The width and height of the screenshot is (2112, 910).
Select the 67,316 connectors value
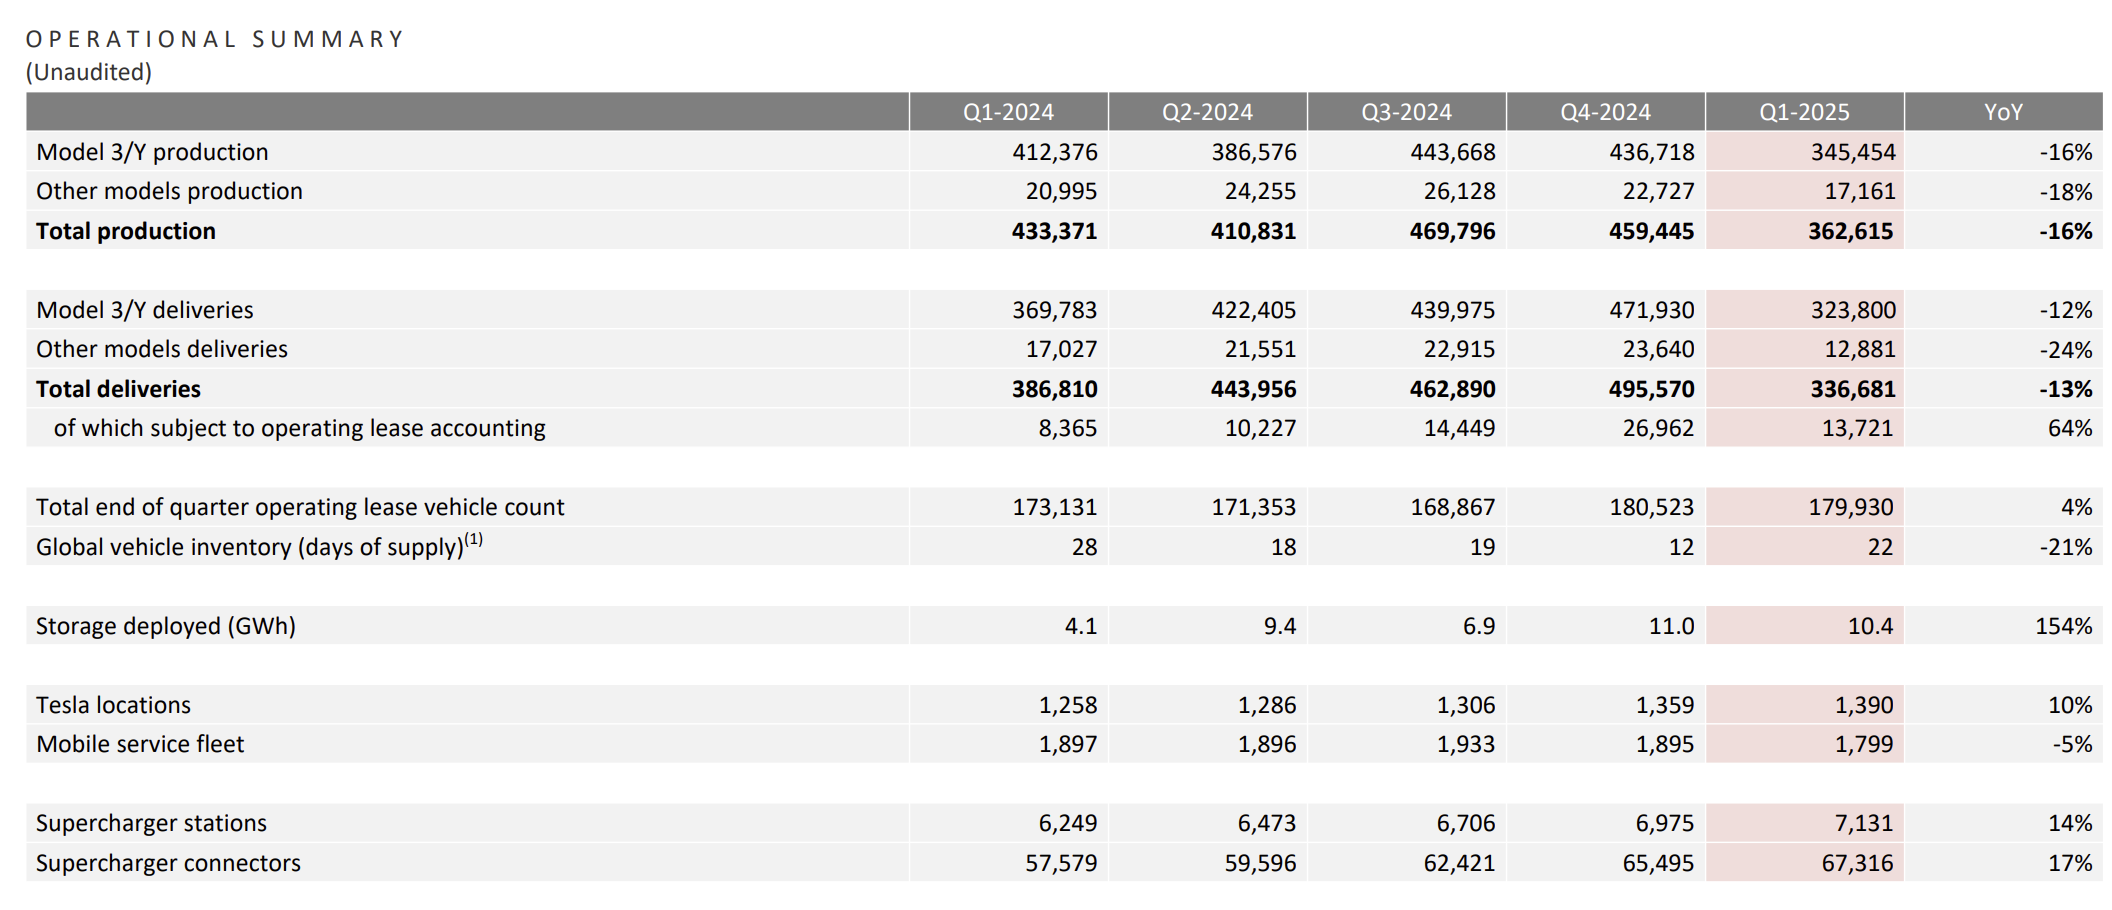pos(1858,863)
